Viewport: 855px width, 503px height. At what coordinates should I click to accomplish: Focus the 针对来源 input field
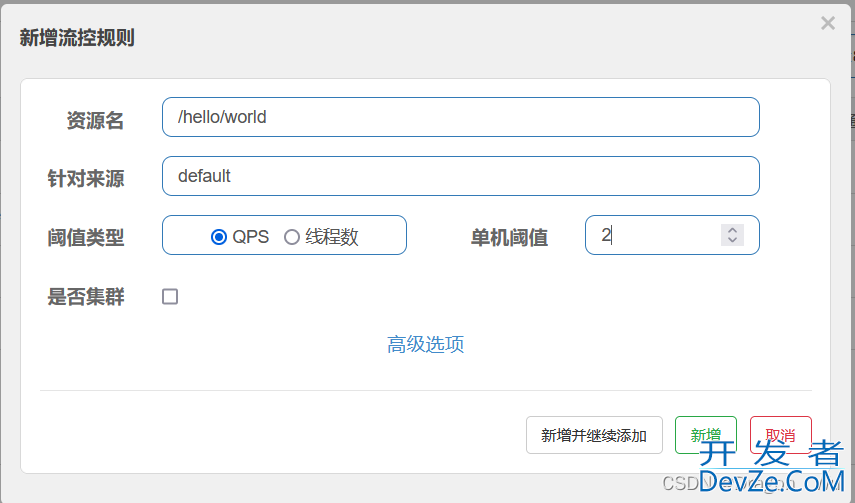click(x=461, y=176)
